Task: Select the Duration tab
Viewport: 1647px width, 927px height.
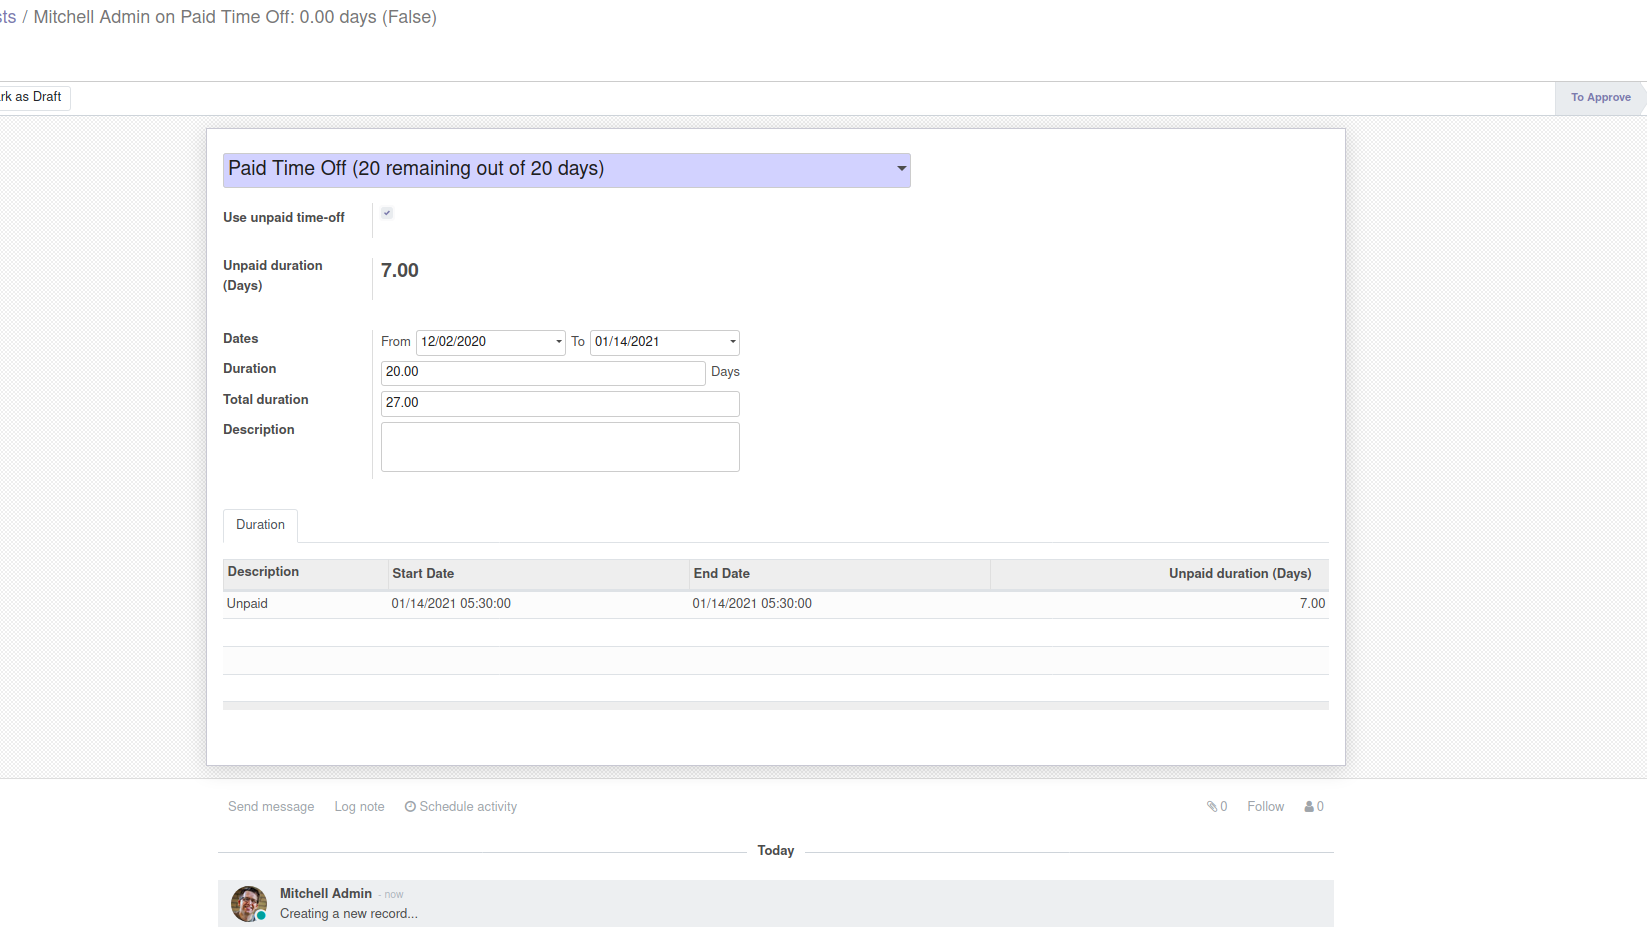Action: pyautogui.click(x=260, y=525)
